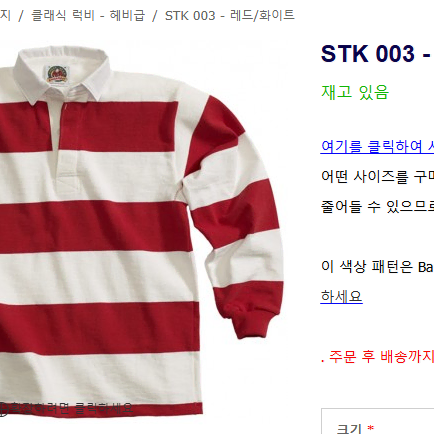
Task: Click the 확장하려면 클릭하세요 enlarge caption
Action: (71, 409)
